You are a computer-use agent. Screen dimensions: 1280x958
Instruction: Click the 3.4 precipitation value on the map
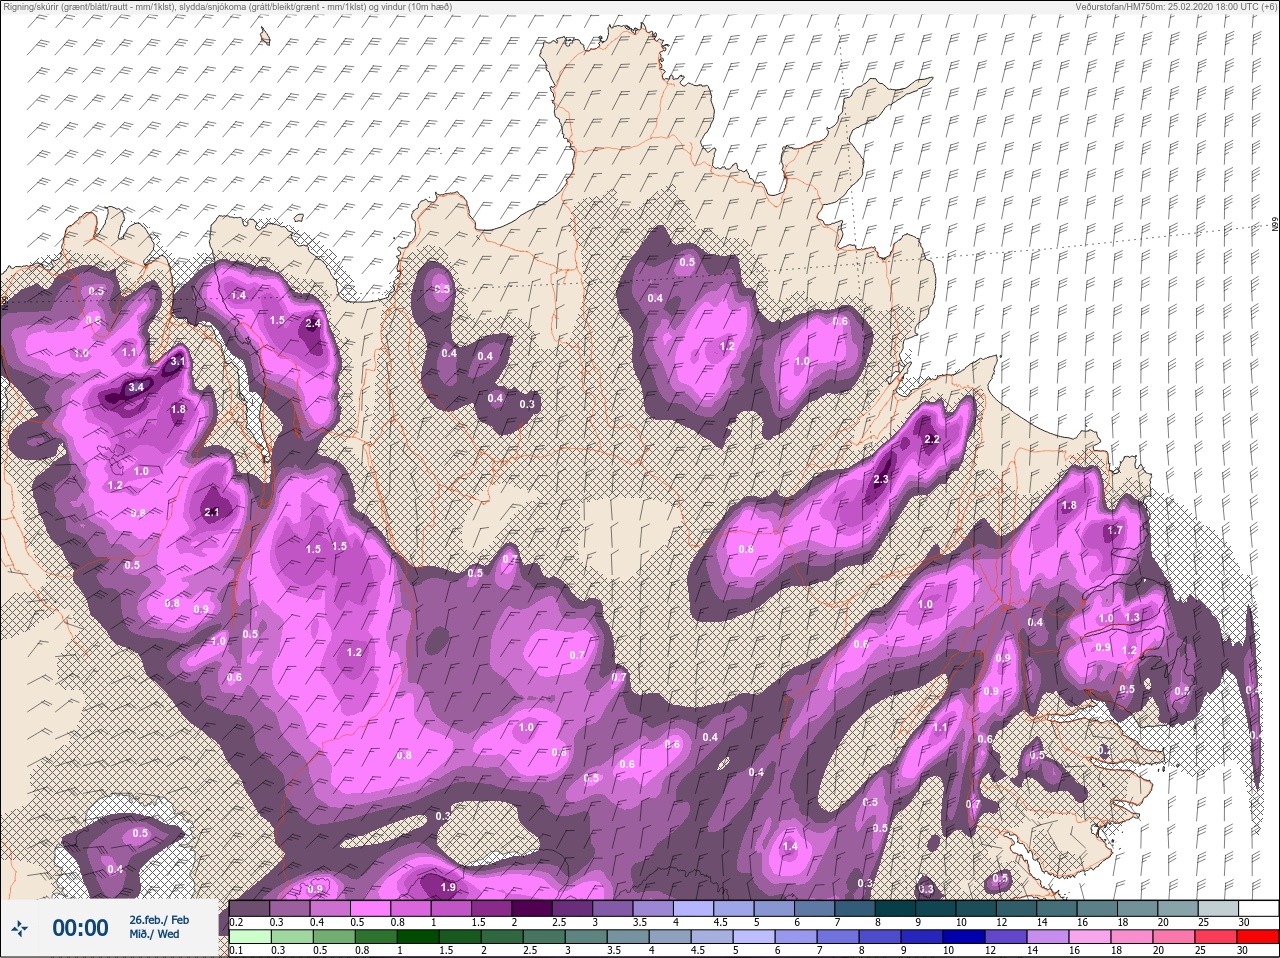[137, 387]
